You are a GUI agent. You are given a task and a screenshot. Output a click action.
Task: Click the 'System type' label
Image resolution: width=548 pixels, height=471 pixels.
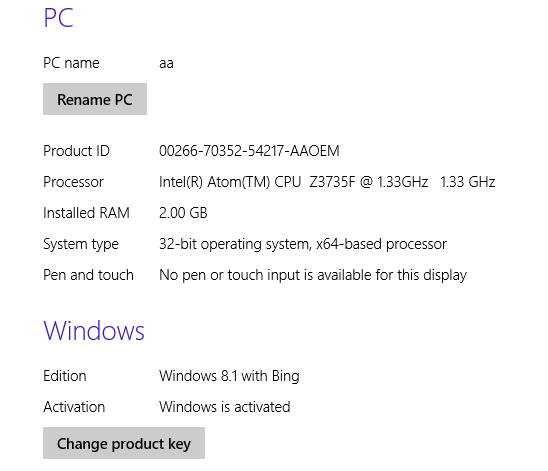(81, 244)
